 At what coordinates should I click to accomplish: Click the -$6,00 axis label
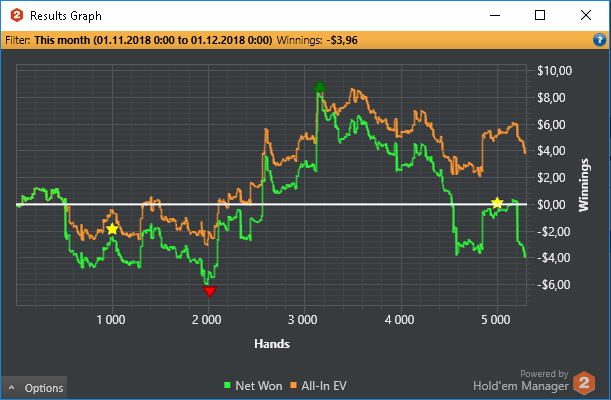553,285
